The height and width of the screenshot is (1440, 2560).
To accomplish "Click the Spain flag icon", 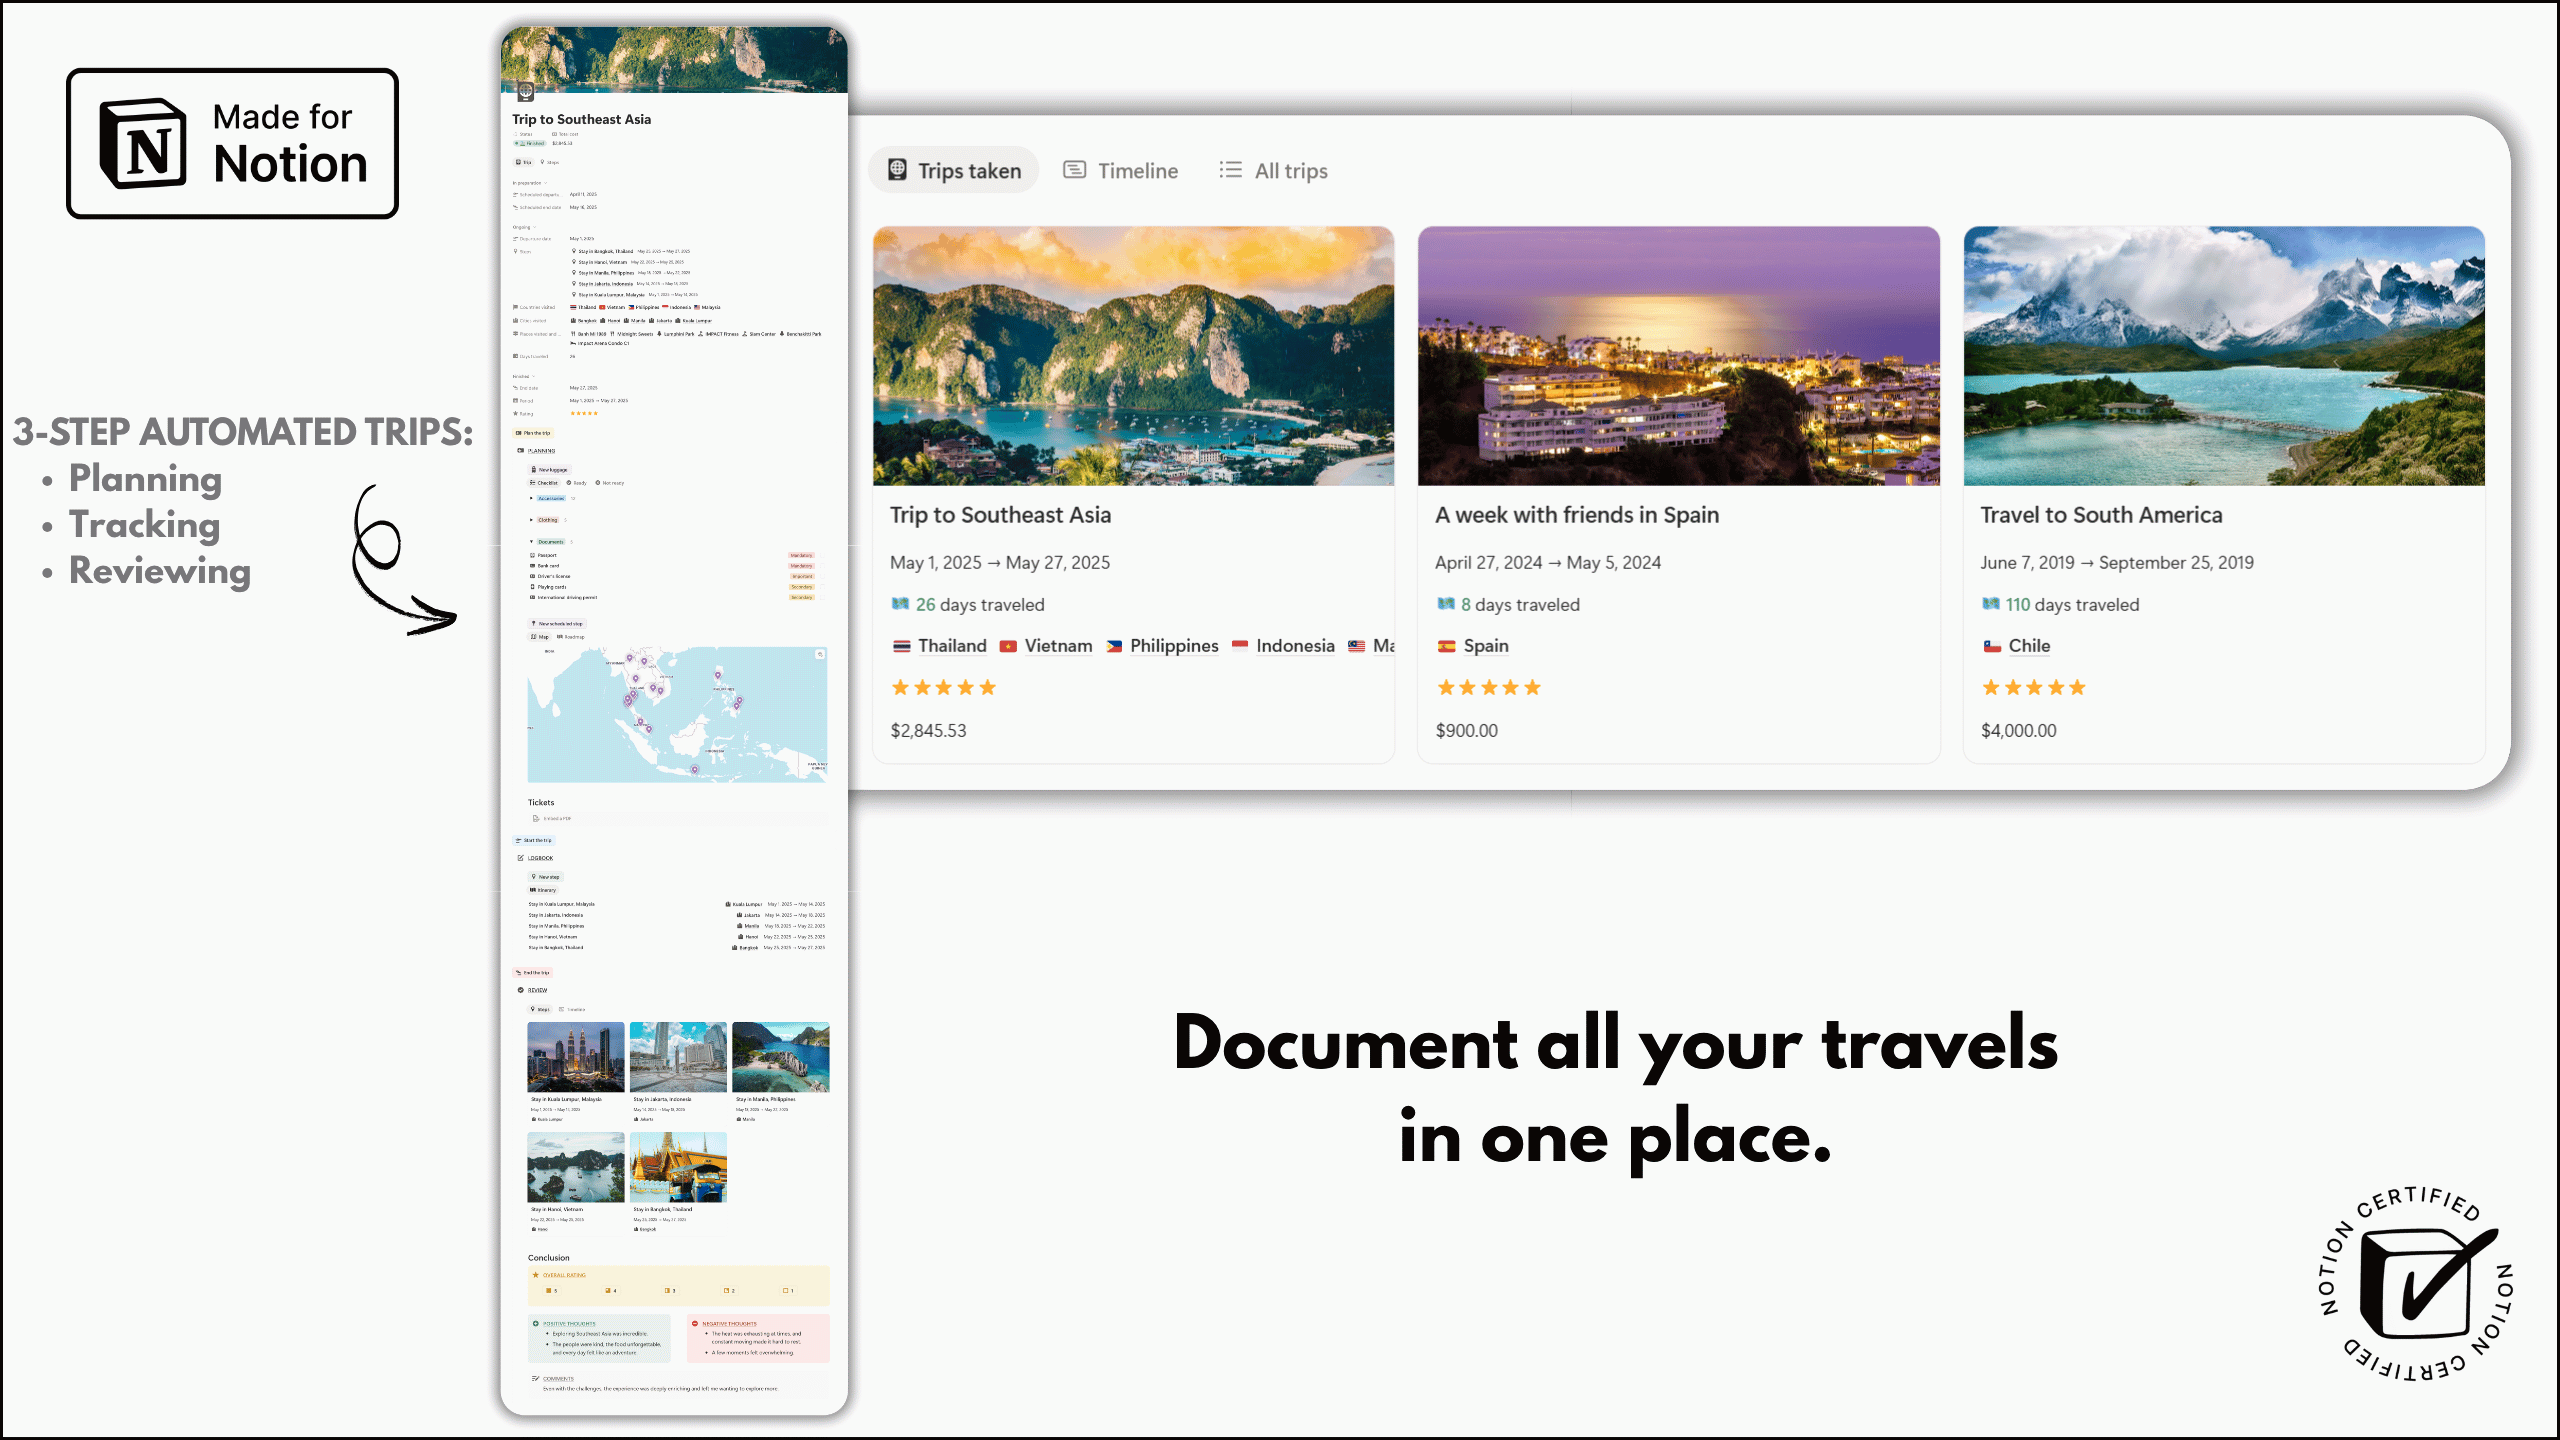I will (1446, 646).
